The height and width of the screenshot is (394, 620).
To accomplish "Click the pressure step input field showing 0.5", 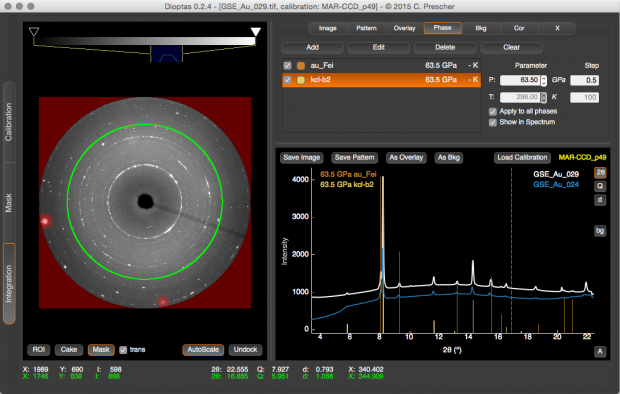I will 584,80.
